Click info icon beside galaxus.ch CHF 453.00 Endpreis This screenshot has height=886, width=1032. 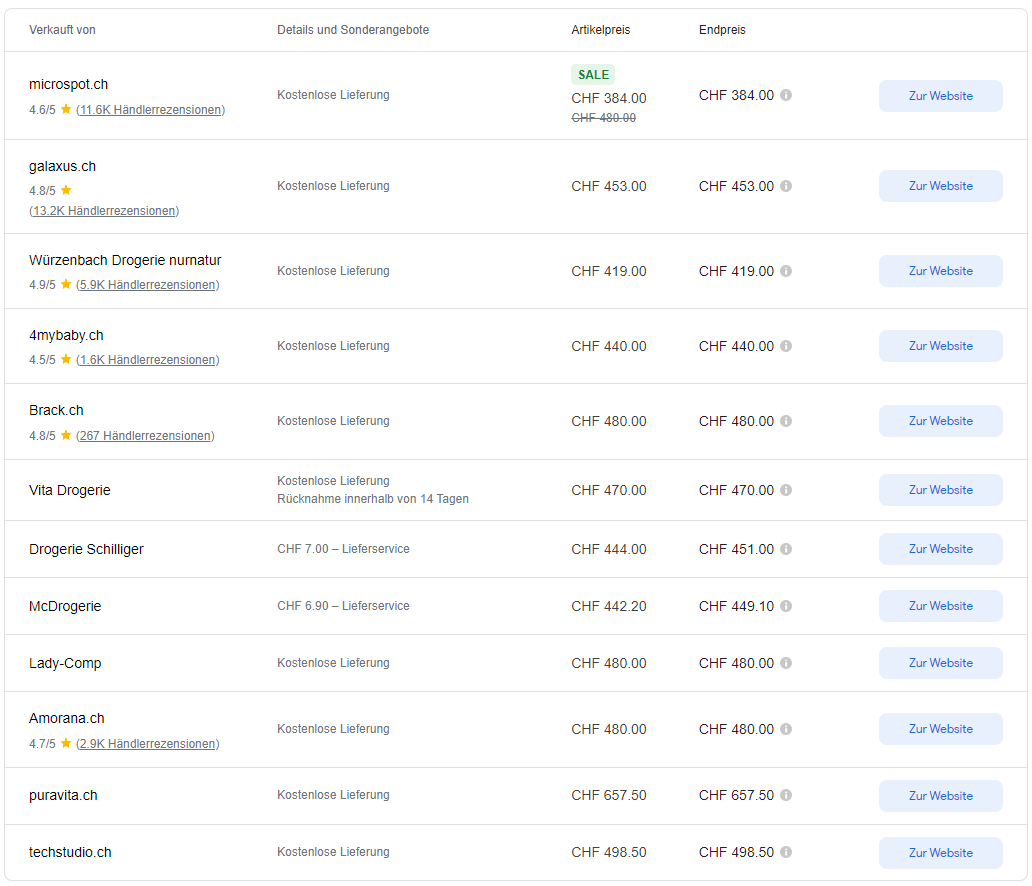[x=786, y=186]
